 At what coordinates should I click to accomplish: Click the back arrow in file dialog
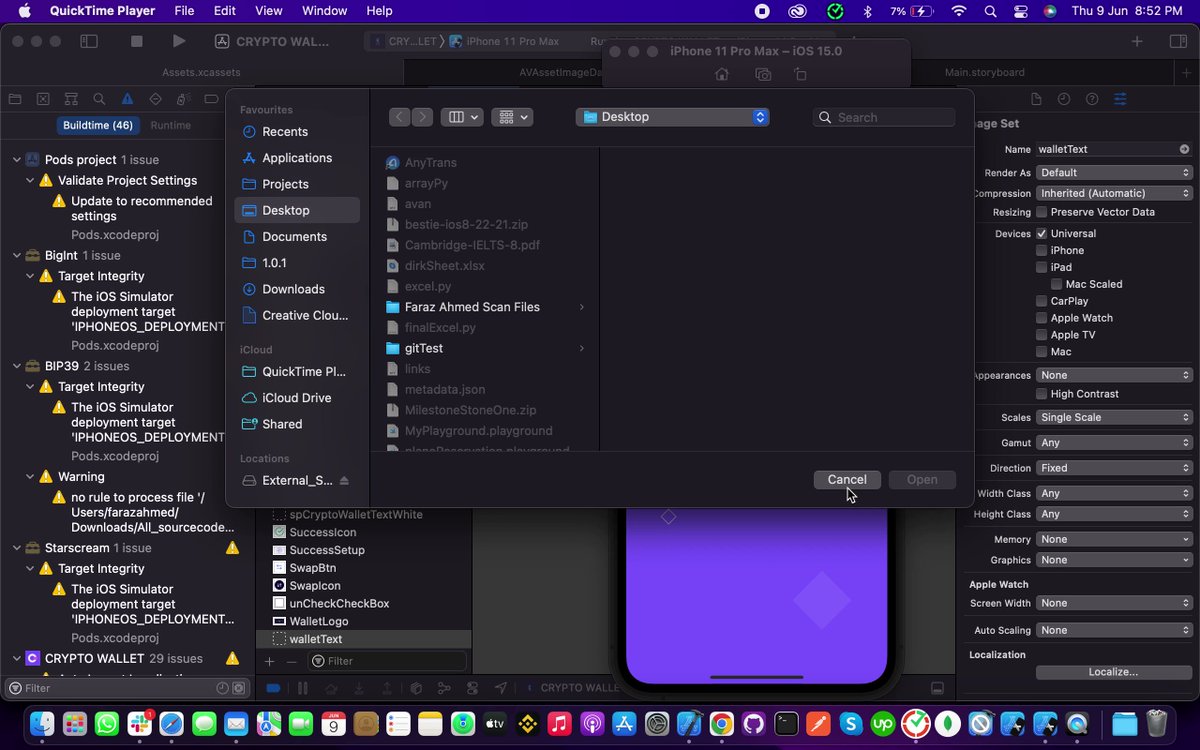click(x=400, y=117)
